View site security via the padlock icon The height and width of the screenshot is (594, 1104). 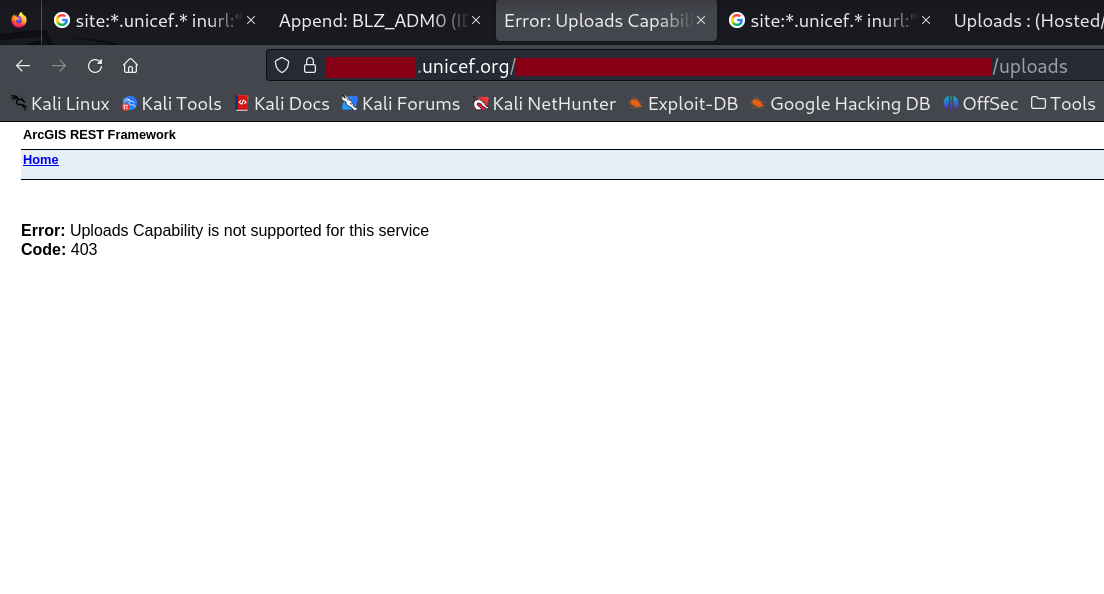click(310, 65)
